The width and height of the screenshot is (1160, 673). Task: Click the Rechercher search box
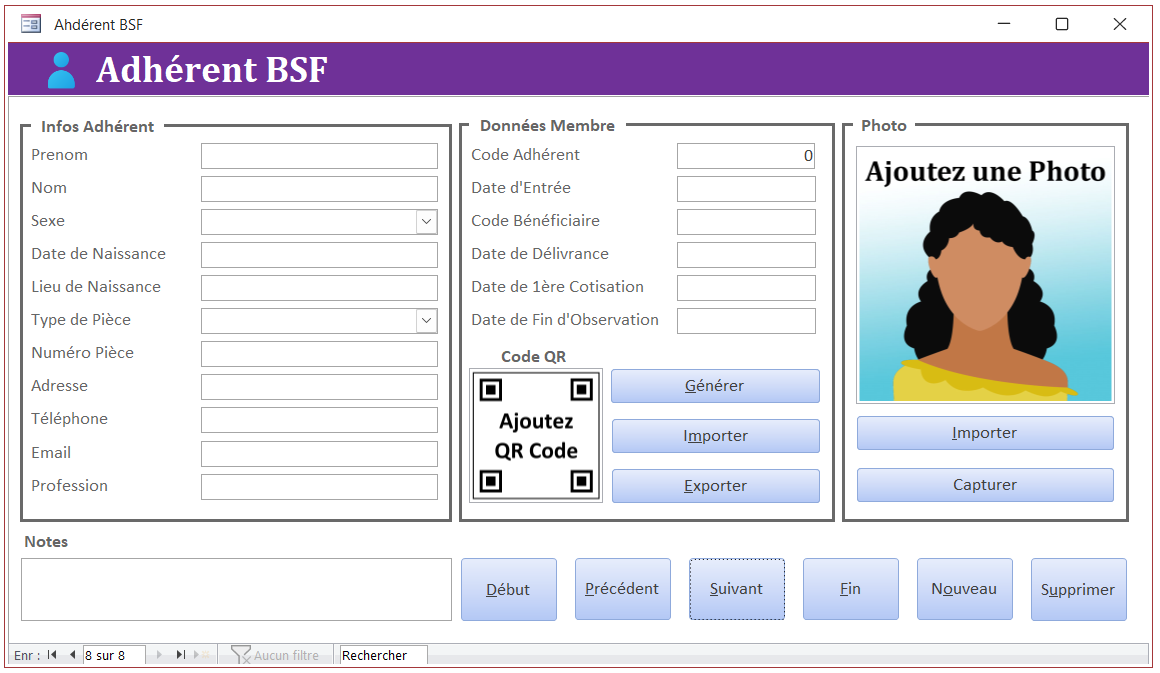pyautogui.click(x=383, y=655)
